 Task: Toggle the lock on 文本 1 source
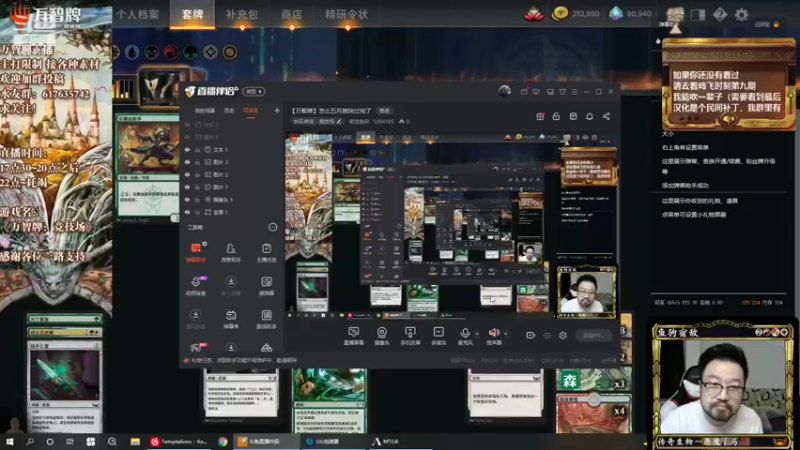pos(197,150)
